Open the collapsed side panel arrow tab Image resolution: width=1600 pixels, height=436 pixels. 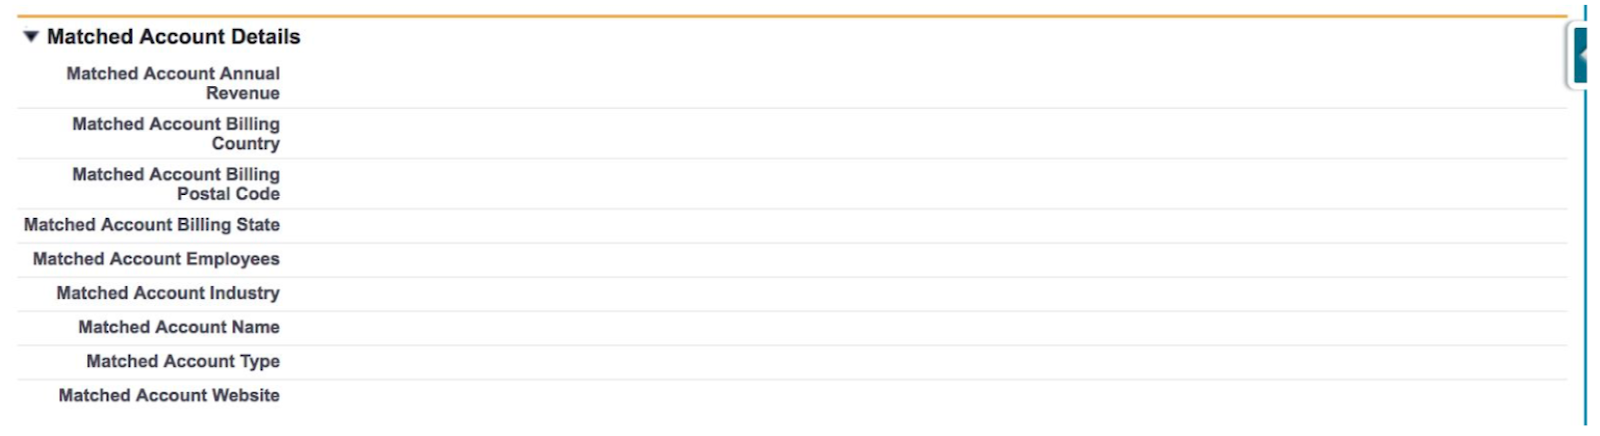point(1580,56)
